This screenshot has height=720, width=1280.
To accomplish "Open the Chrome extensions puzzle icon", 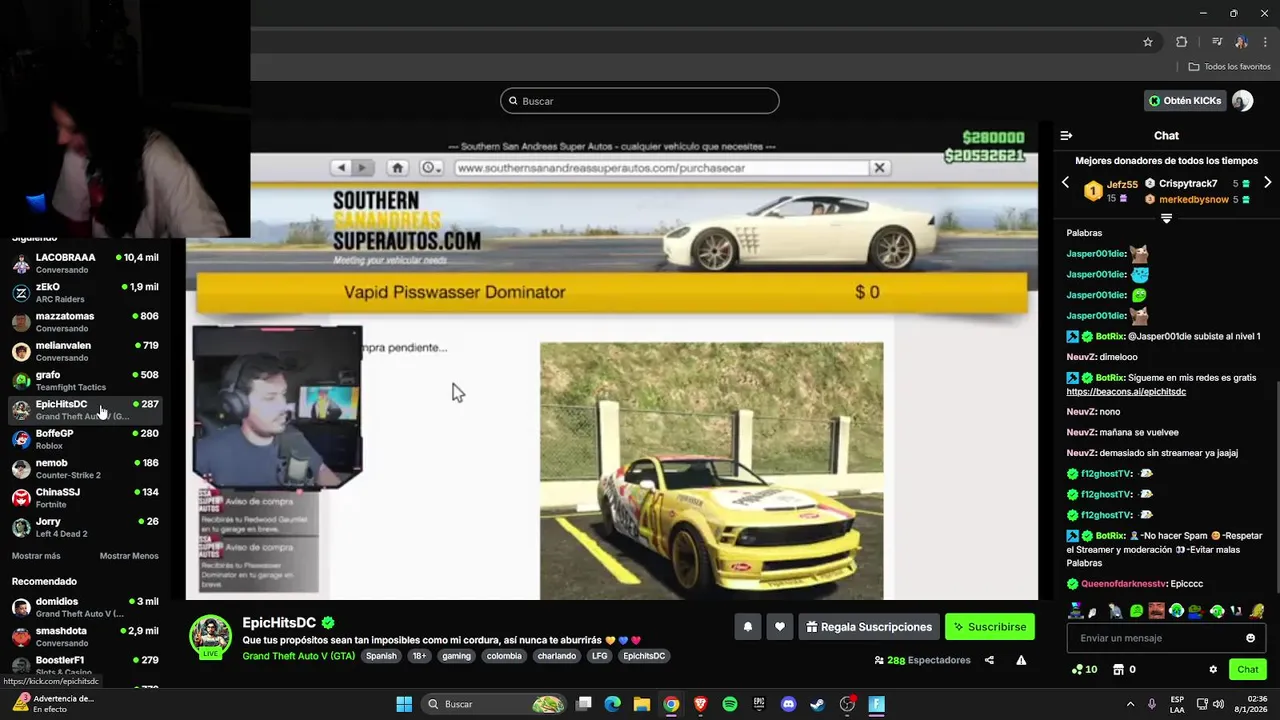I will pos(1182,42).
